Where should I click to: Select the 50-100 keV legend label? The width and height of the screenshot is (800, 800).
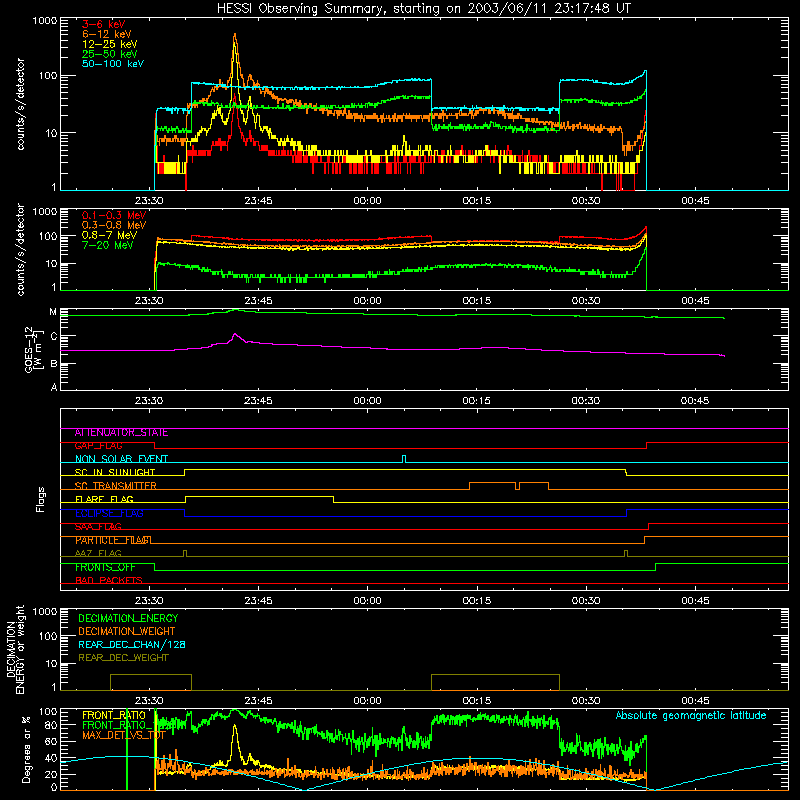[113, 64]
